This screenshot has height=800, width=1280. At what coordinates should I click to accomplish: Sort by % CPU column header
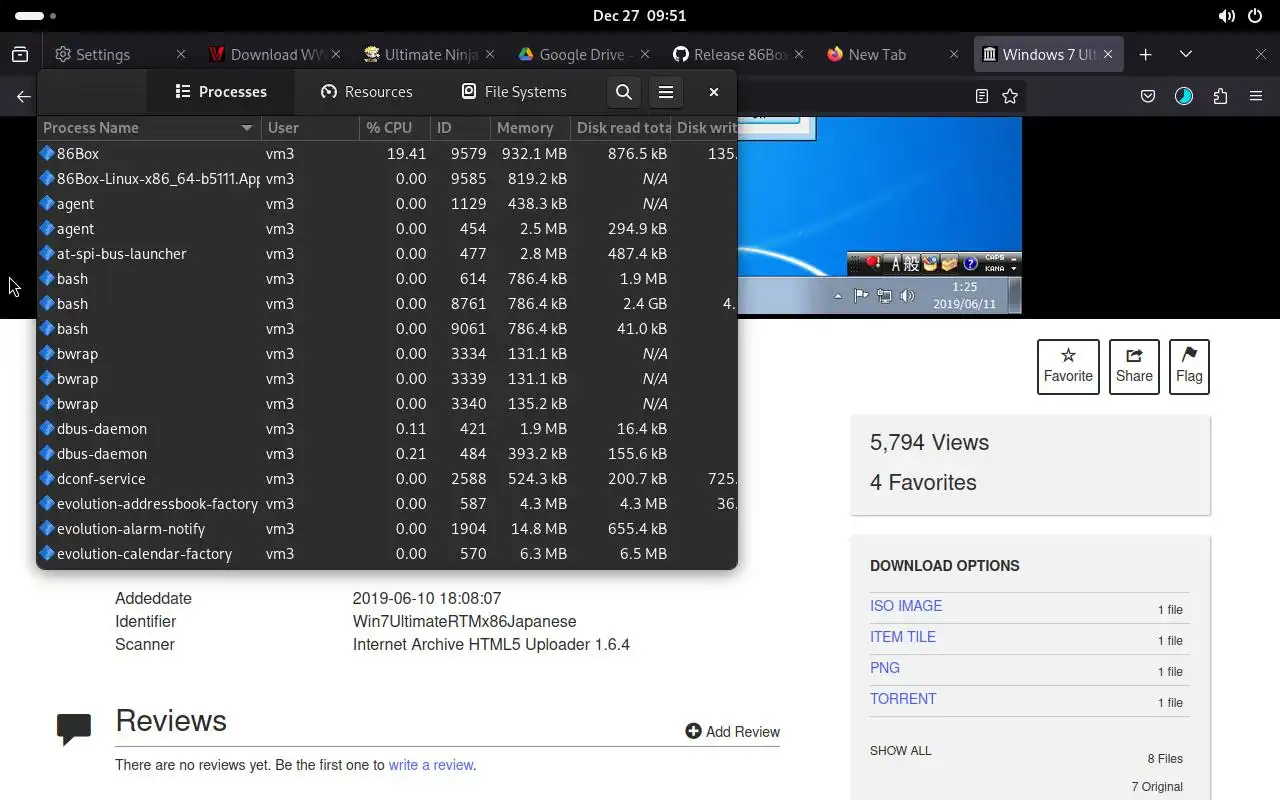pyautogui.click(x=395, y=128)
